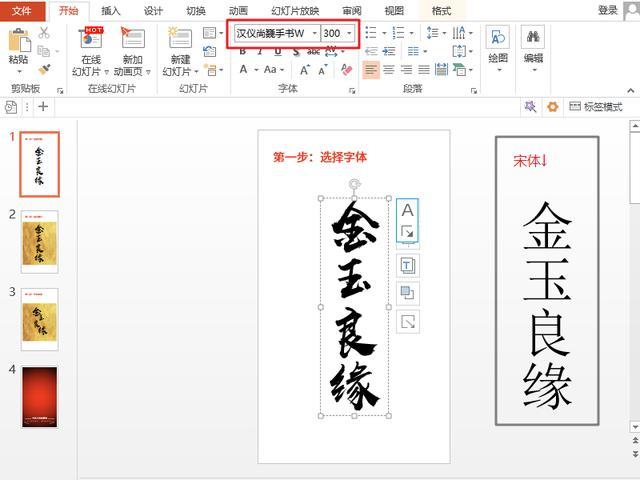Select the Format Painter brush icon
The image size is (640, 480).
click(44, 69)
